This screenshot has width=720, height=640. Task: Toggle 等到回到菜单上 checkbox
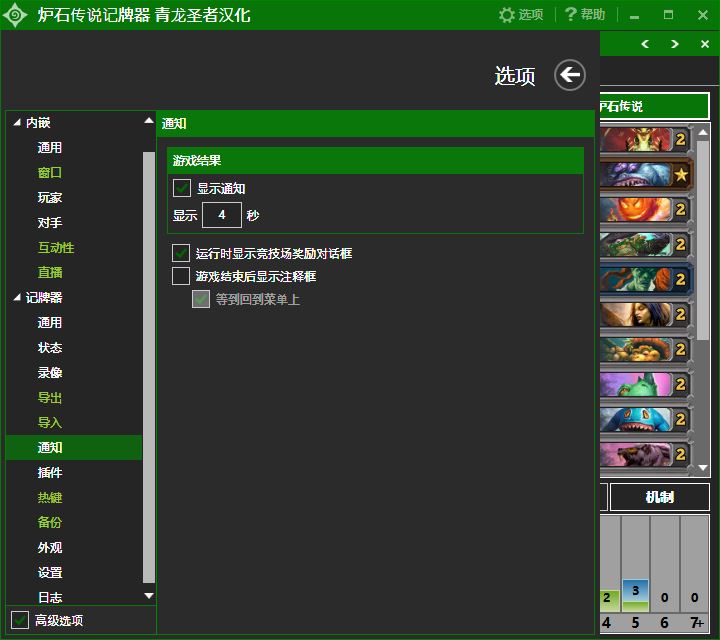(x=201, y=299)
